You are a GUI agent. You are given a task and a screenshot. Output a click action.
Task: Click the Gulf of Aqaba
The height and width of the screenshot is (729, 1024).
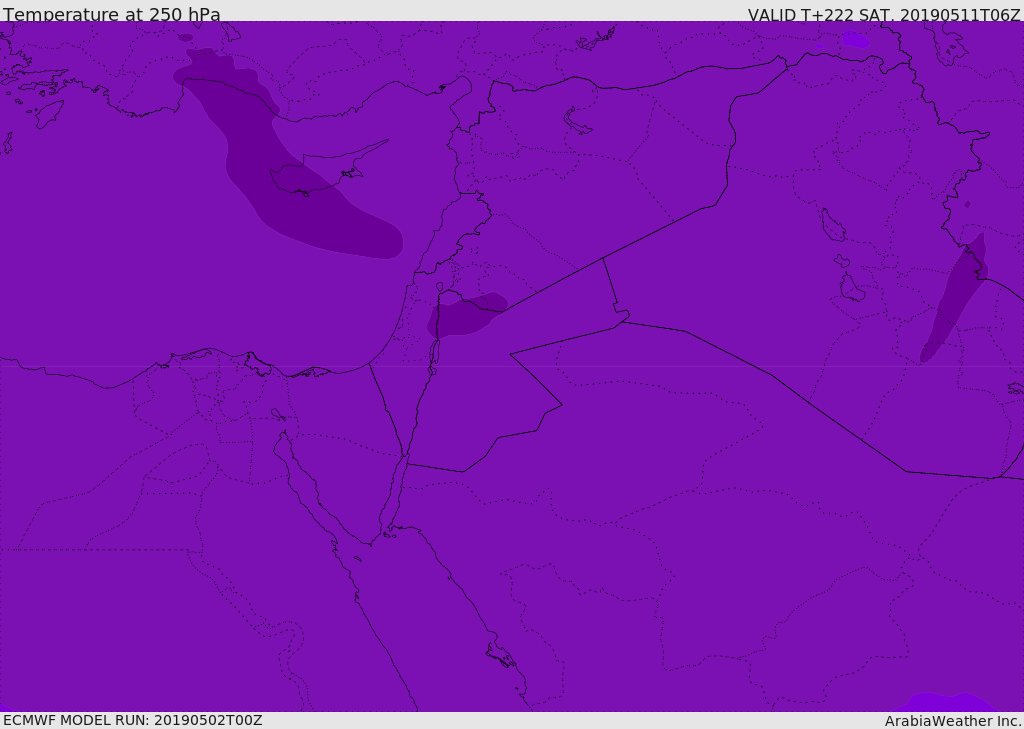tap(394, 497)
